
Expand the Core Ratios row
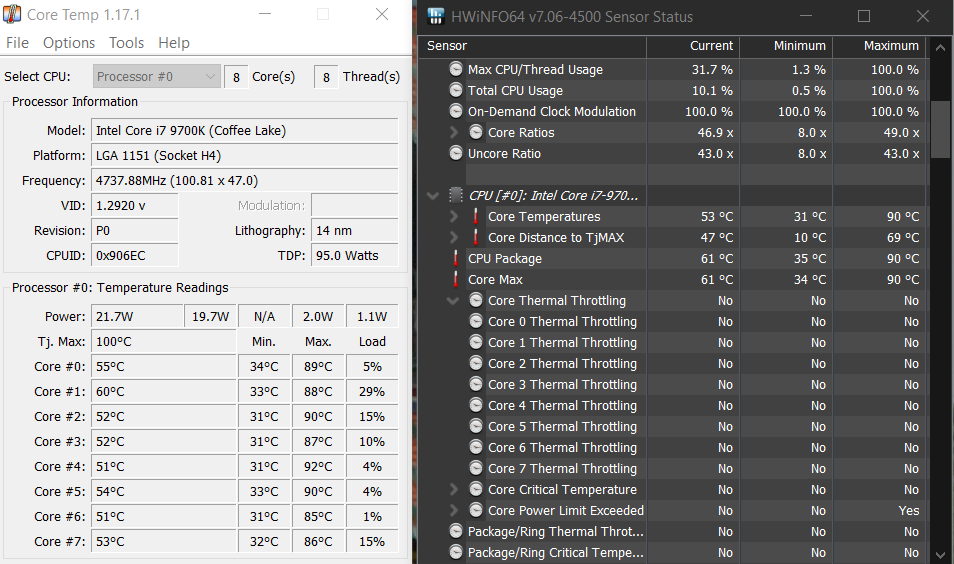(453, 132)
